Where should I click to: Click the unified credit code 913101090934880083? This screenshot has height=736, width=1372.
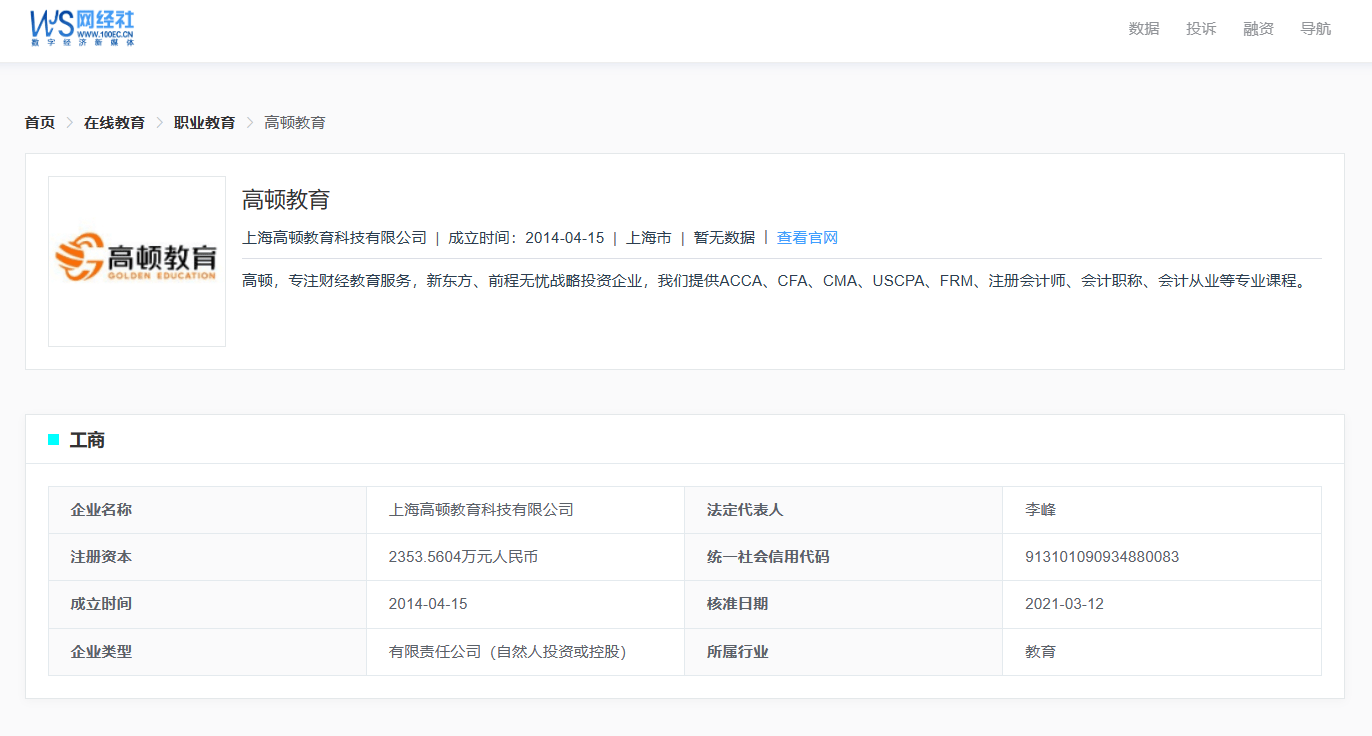pos(1102,557)
